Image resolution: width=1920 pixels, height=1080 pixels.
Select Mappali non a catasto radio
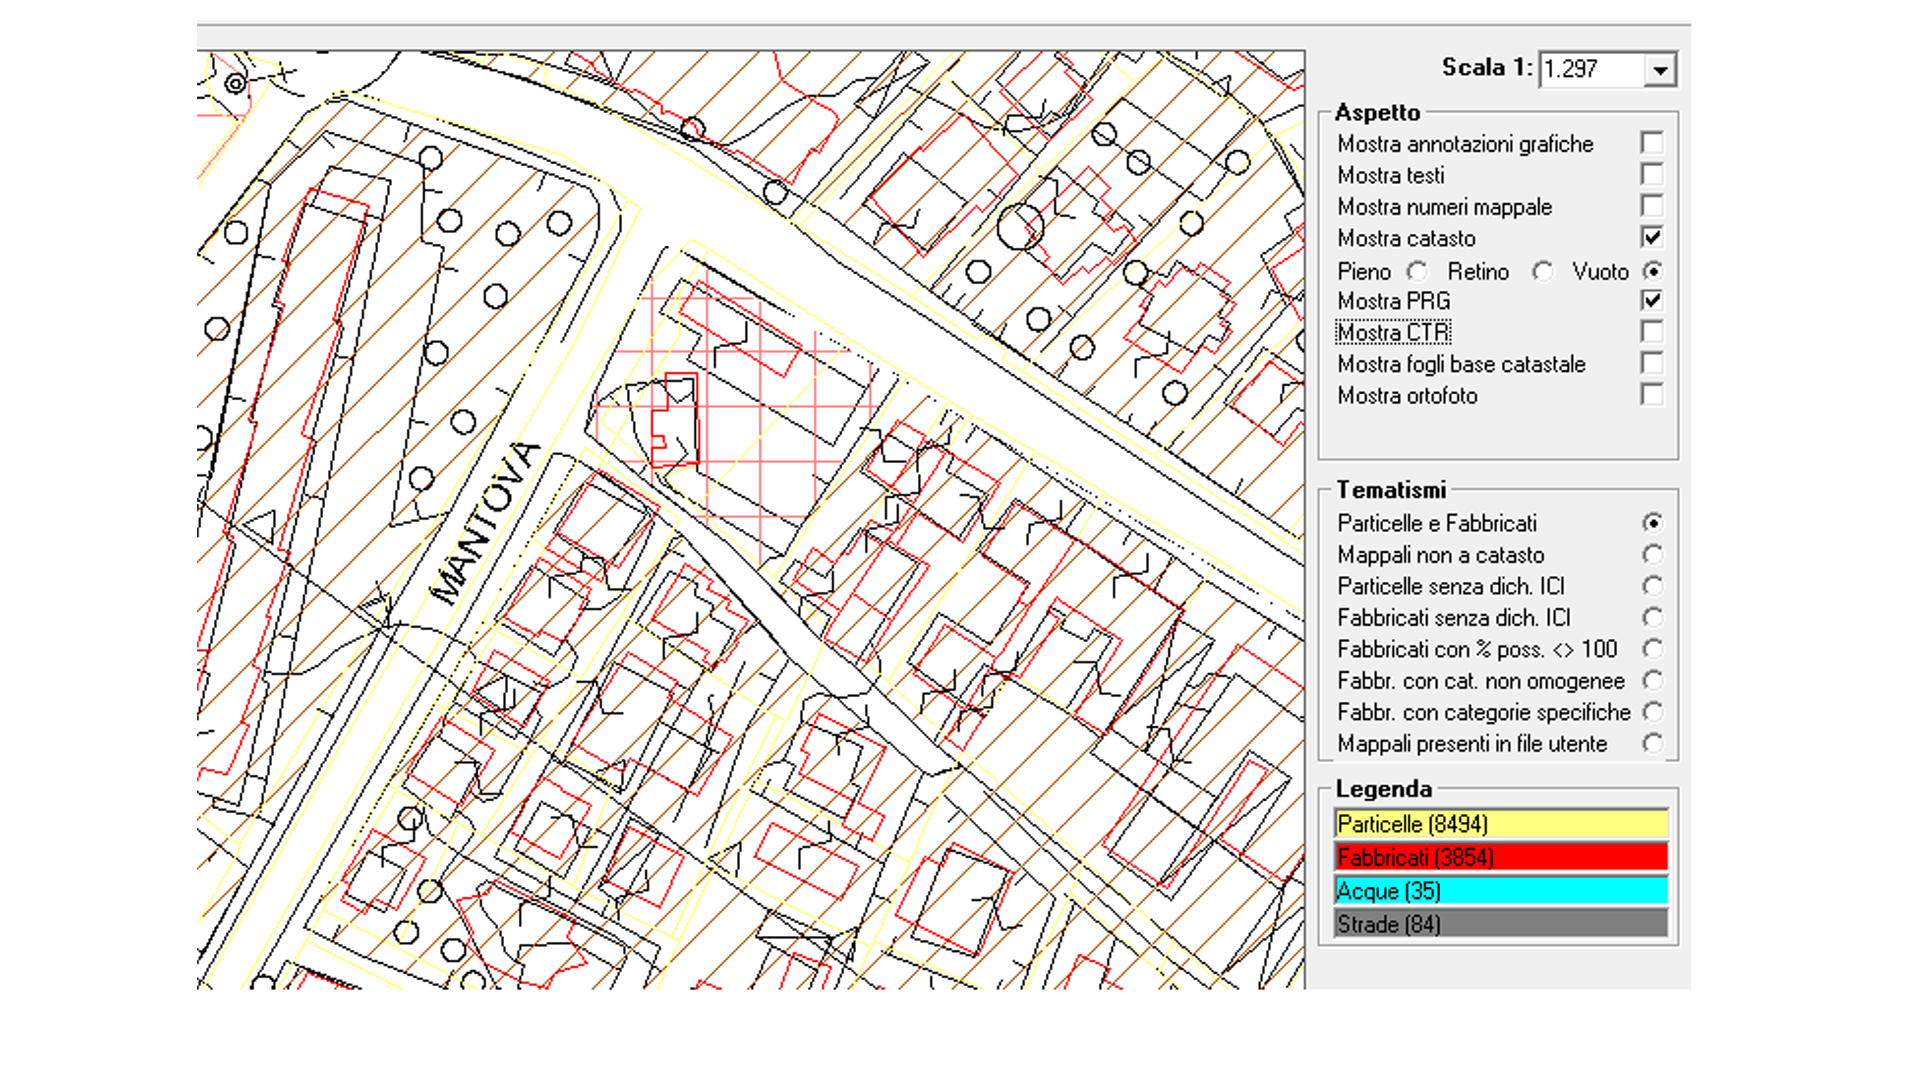tap(1653, 554)
